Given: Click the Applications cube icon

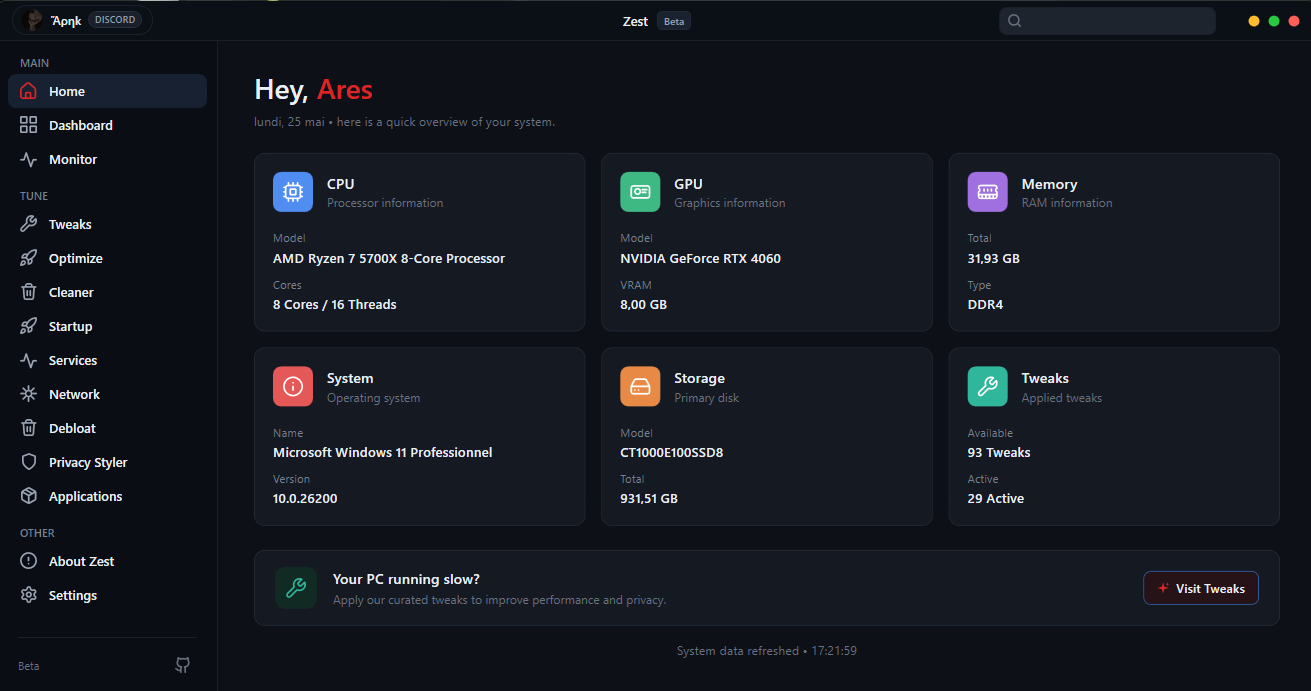Looking at the screenshot, I should pyautogui.click(x=29, y=496).
